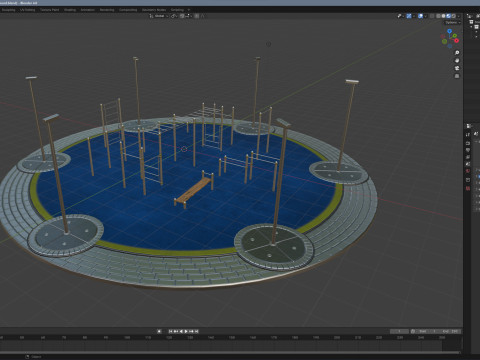Click the zoom view magnifier icon
The height and width of the screenshot is (360, 480).
point(457,53)
